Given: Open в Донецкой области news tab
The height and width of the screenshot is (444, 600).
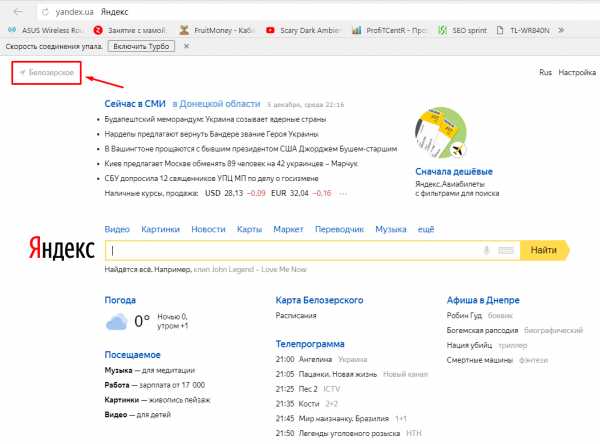Looking at the screenshot, I should pyautogui.click(x=216, y=104).
